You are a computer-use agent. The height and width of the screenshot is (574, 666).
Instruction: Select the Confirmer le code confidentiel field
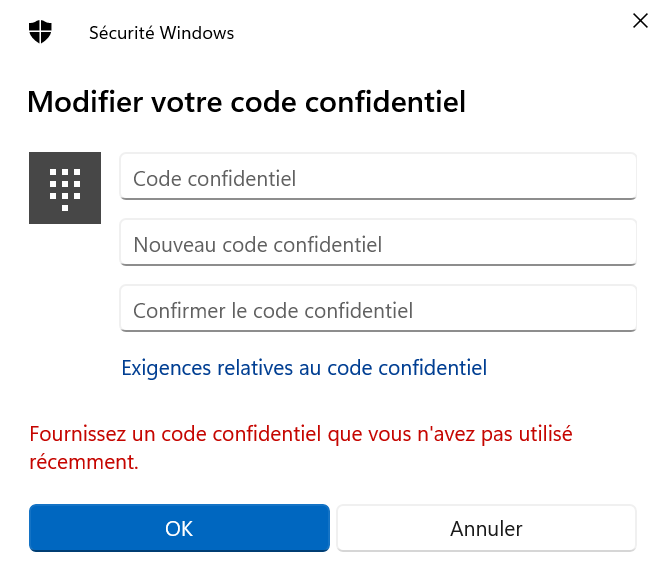pyautogui.click(x=378, y=310)
